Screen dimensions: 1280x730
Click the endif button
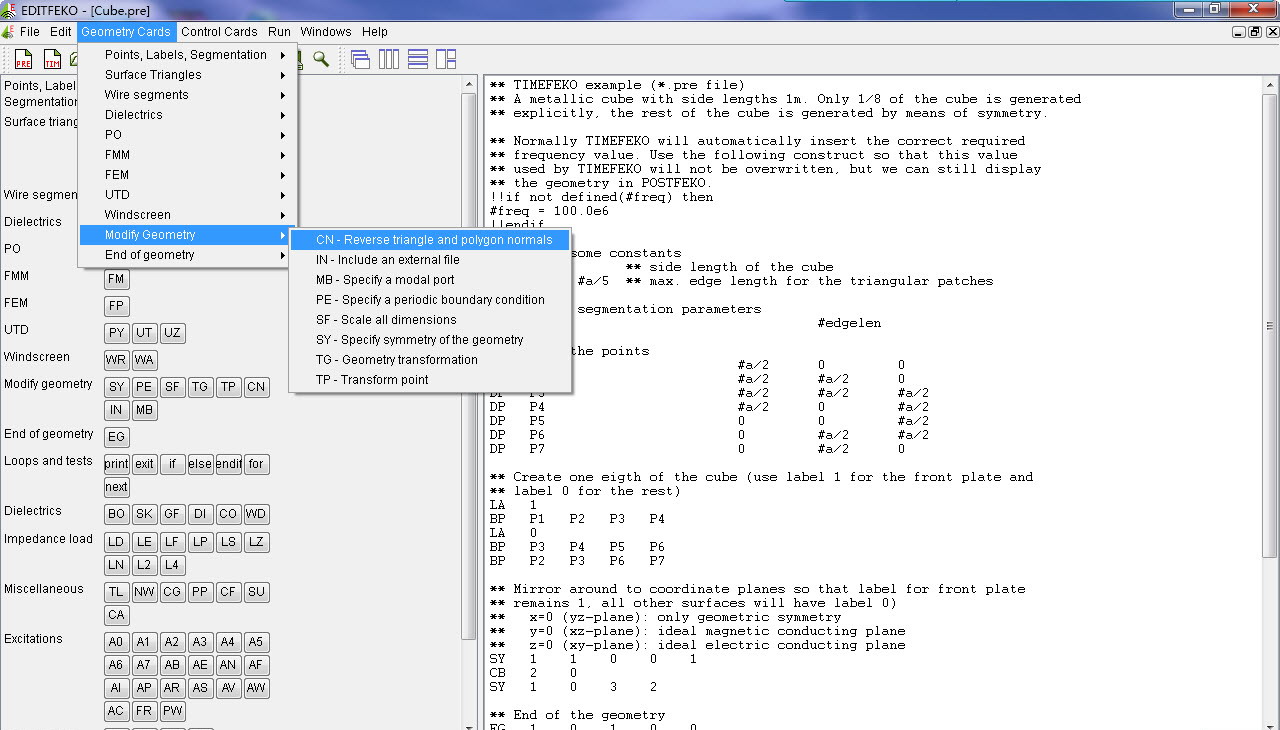click(229, 464)
